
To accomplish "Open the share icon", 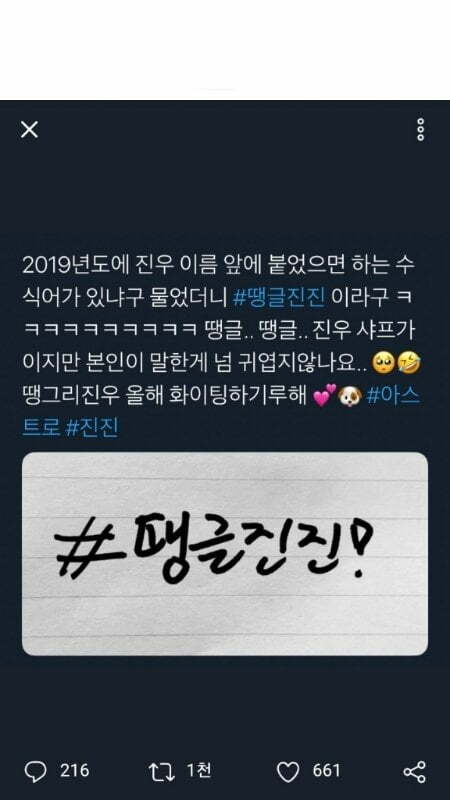I will click(414, 772).
